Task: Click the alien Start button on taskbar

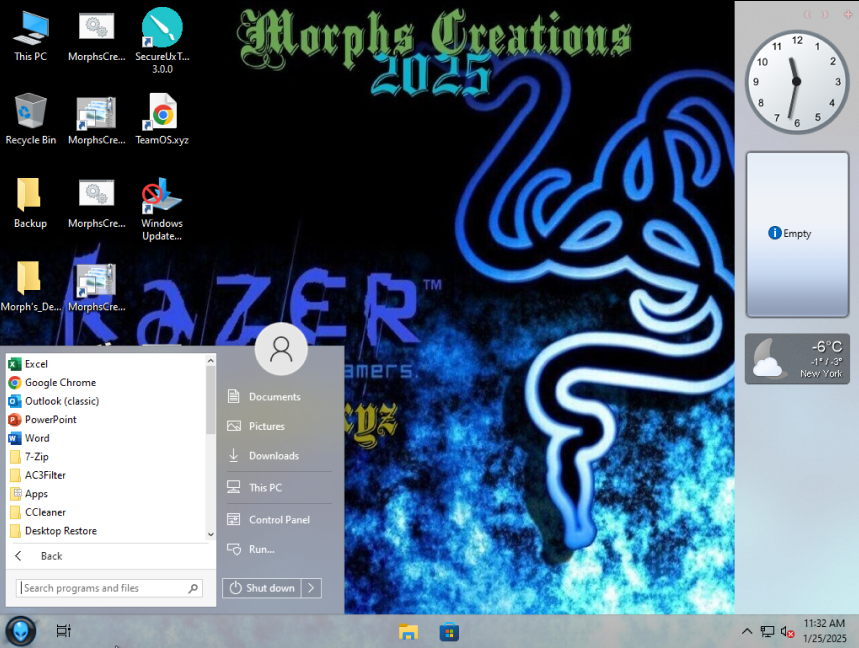Action: (x=21, y=631)
